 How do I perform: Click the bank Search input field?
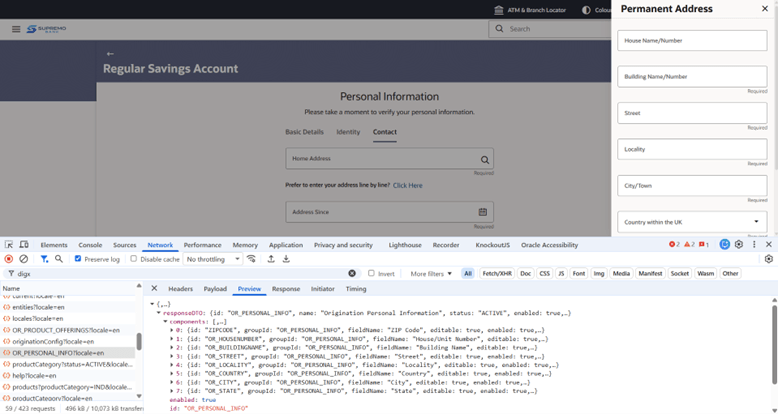click(x=550, y=29)
